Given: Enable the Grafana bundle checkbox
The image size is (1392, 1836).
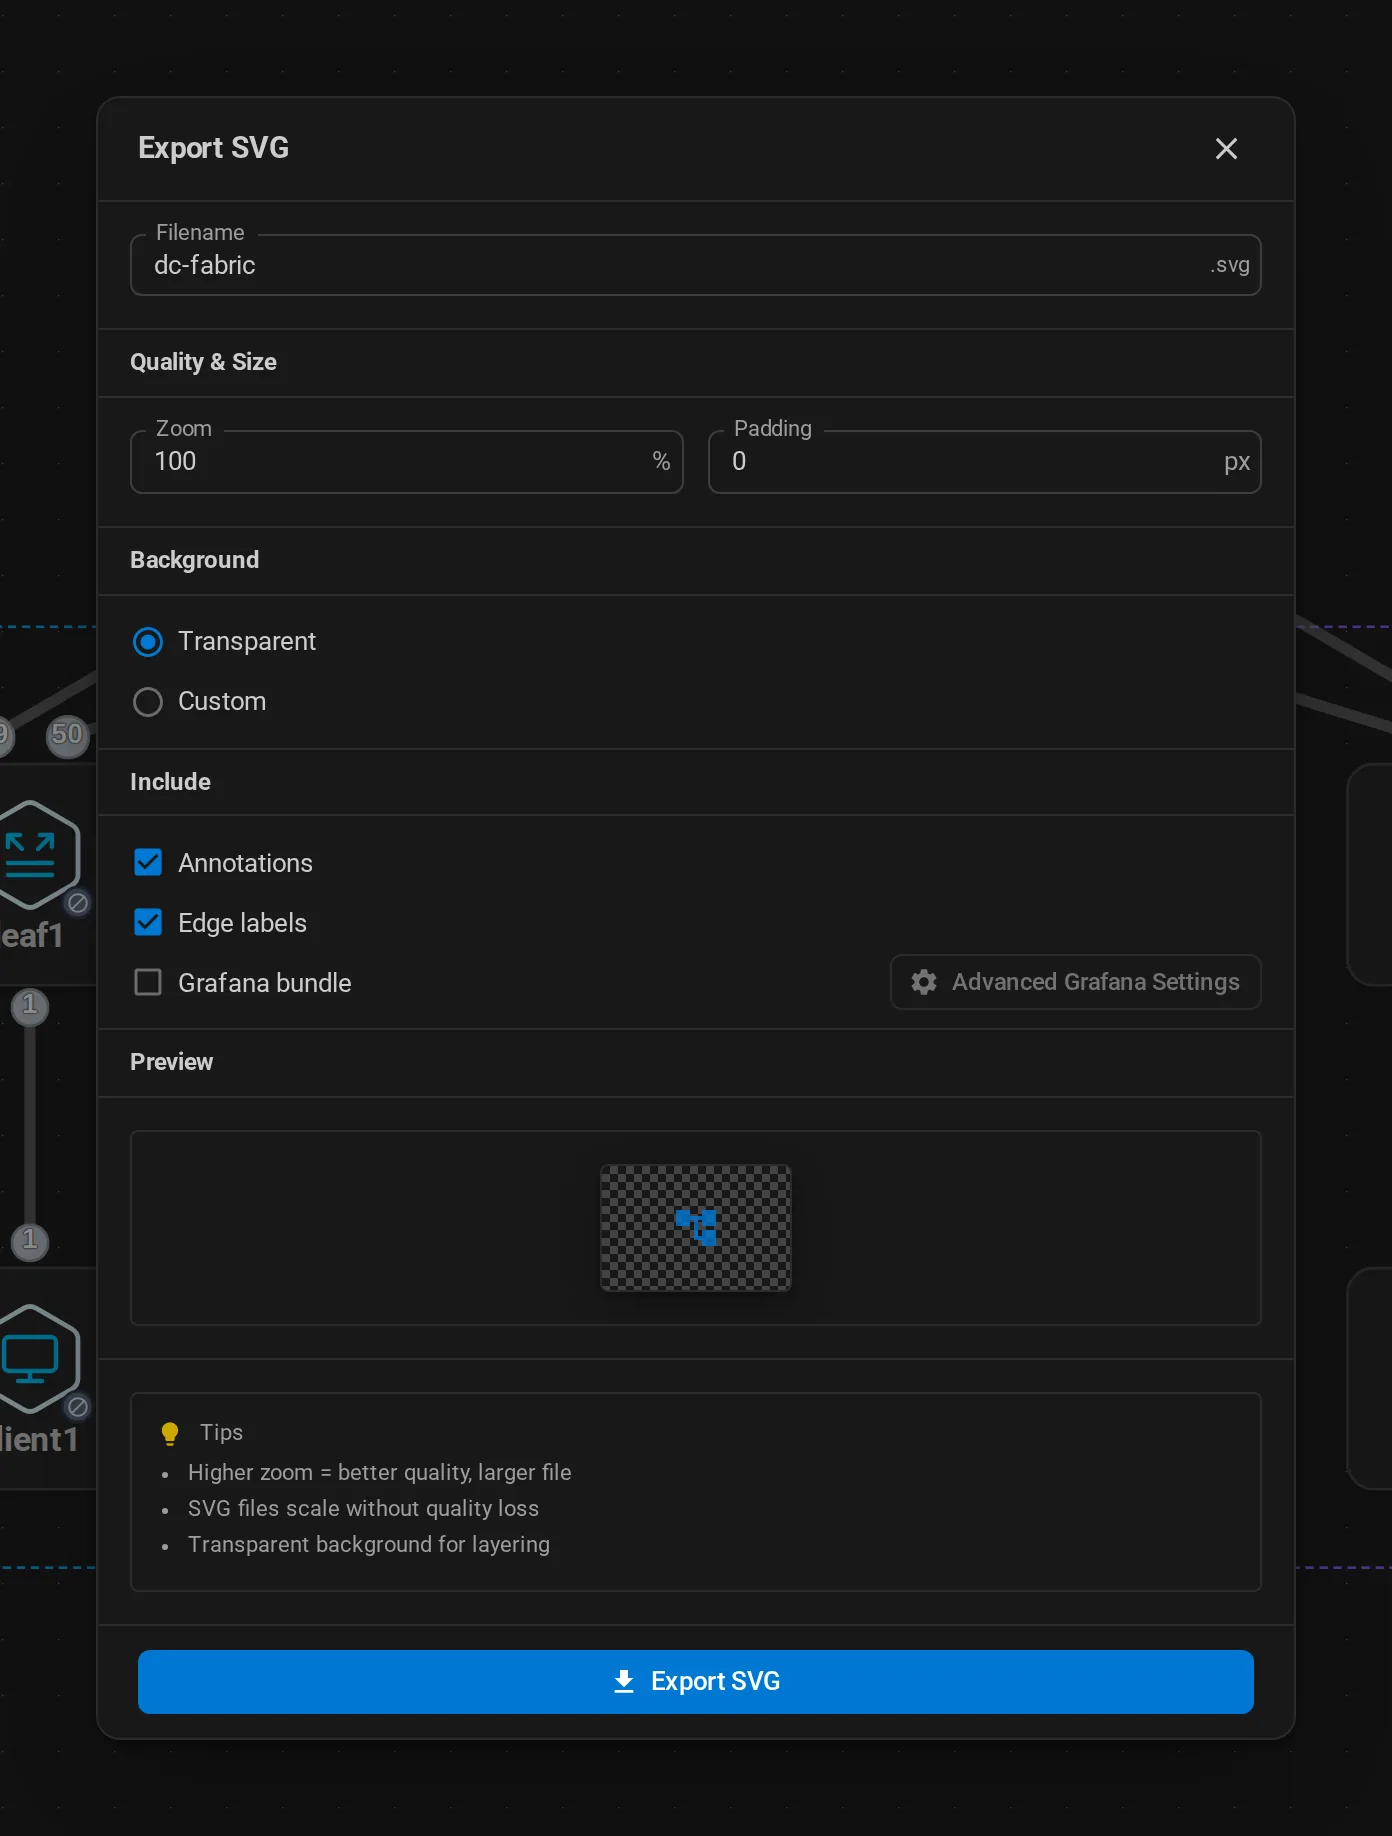Looking at the screenshot, I should (x=148, y=982).
